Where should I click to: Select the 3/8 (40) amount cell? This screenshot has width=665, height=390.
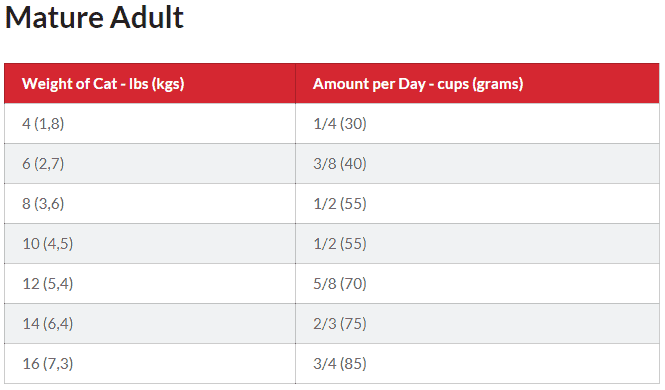[x=478, y=163]
